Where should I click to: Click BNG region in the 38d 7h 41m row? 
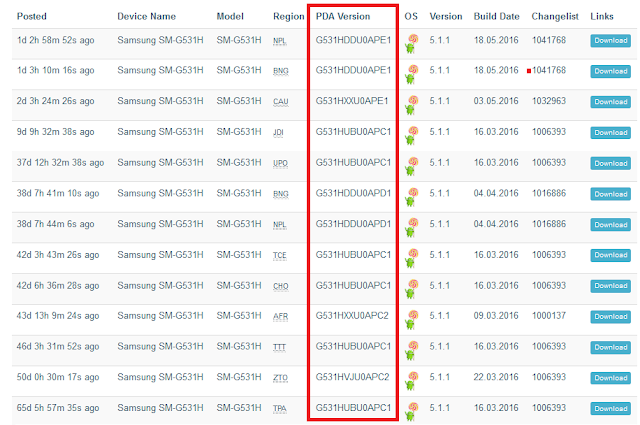(280, 194)
